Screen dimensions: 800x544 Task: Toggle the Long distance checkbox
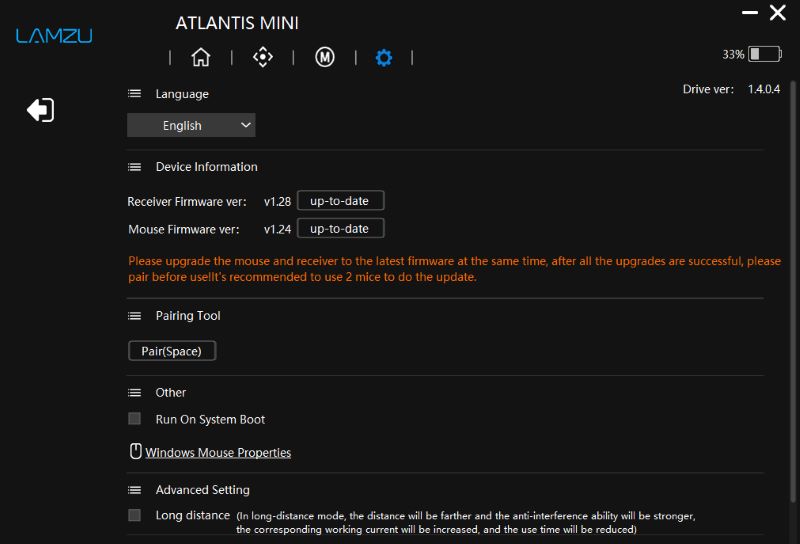click(x=135, y=515)
